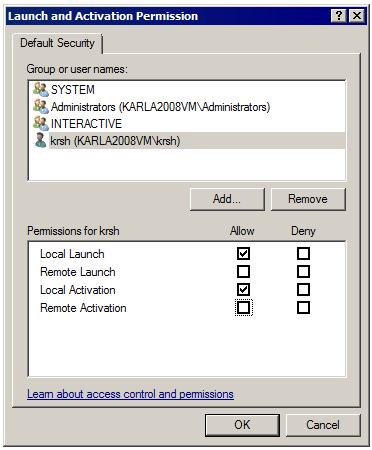Enable Allow for Remote Activation

point(243,308)
